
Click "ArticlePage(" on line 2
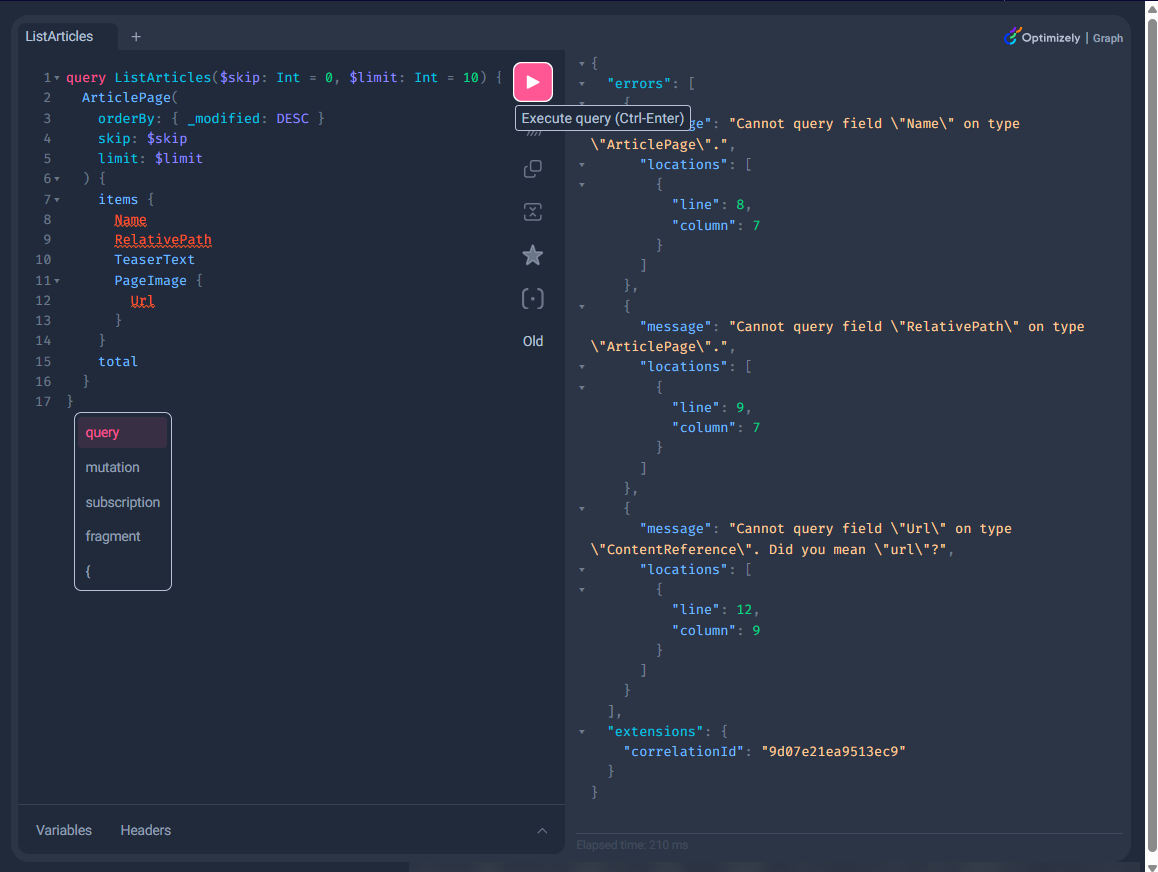pos(130,97)
